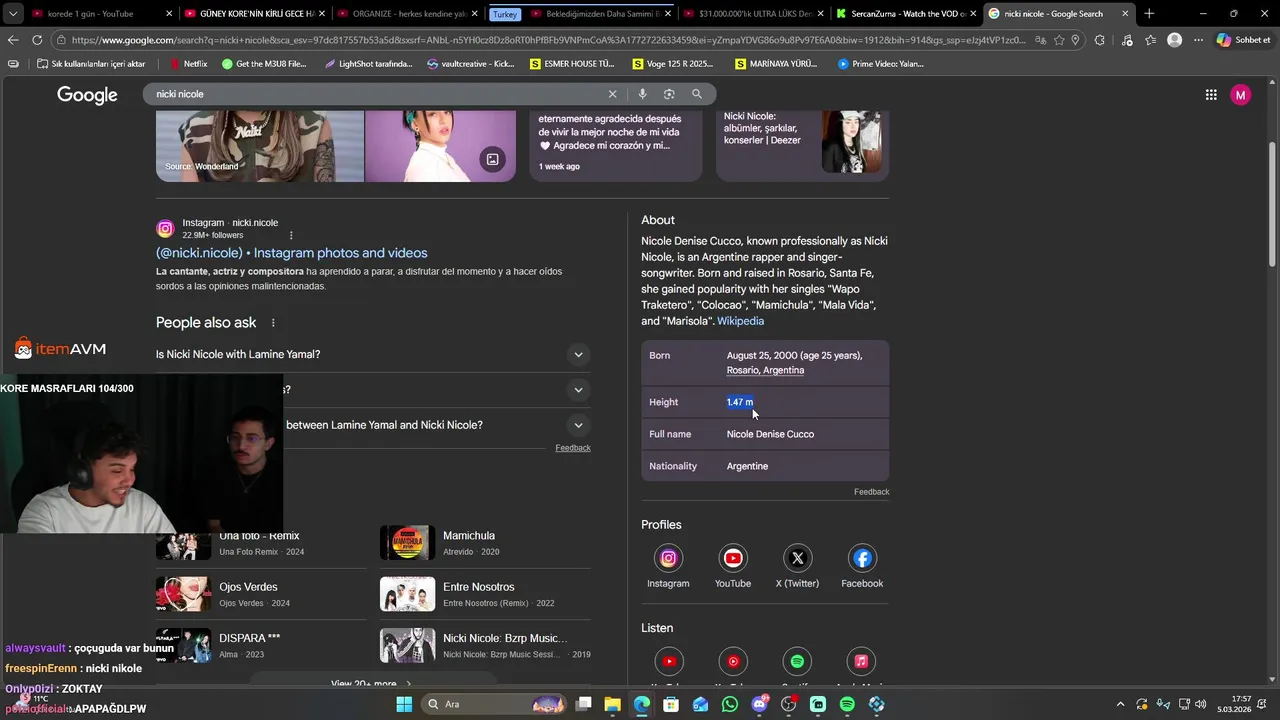Image resolution: width=1280 pixels, height=720 pixels.
Task: Add page to favorites with star icon
Action: (1059, 40)
